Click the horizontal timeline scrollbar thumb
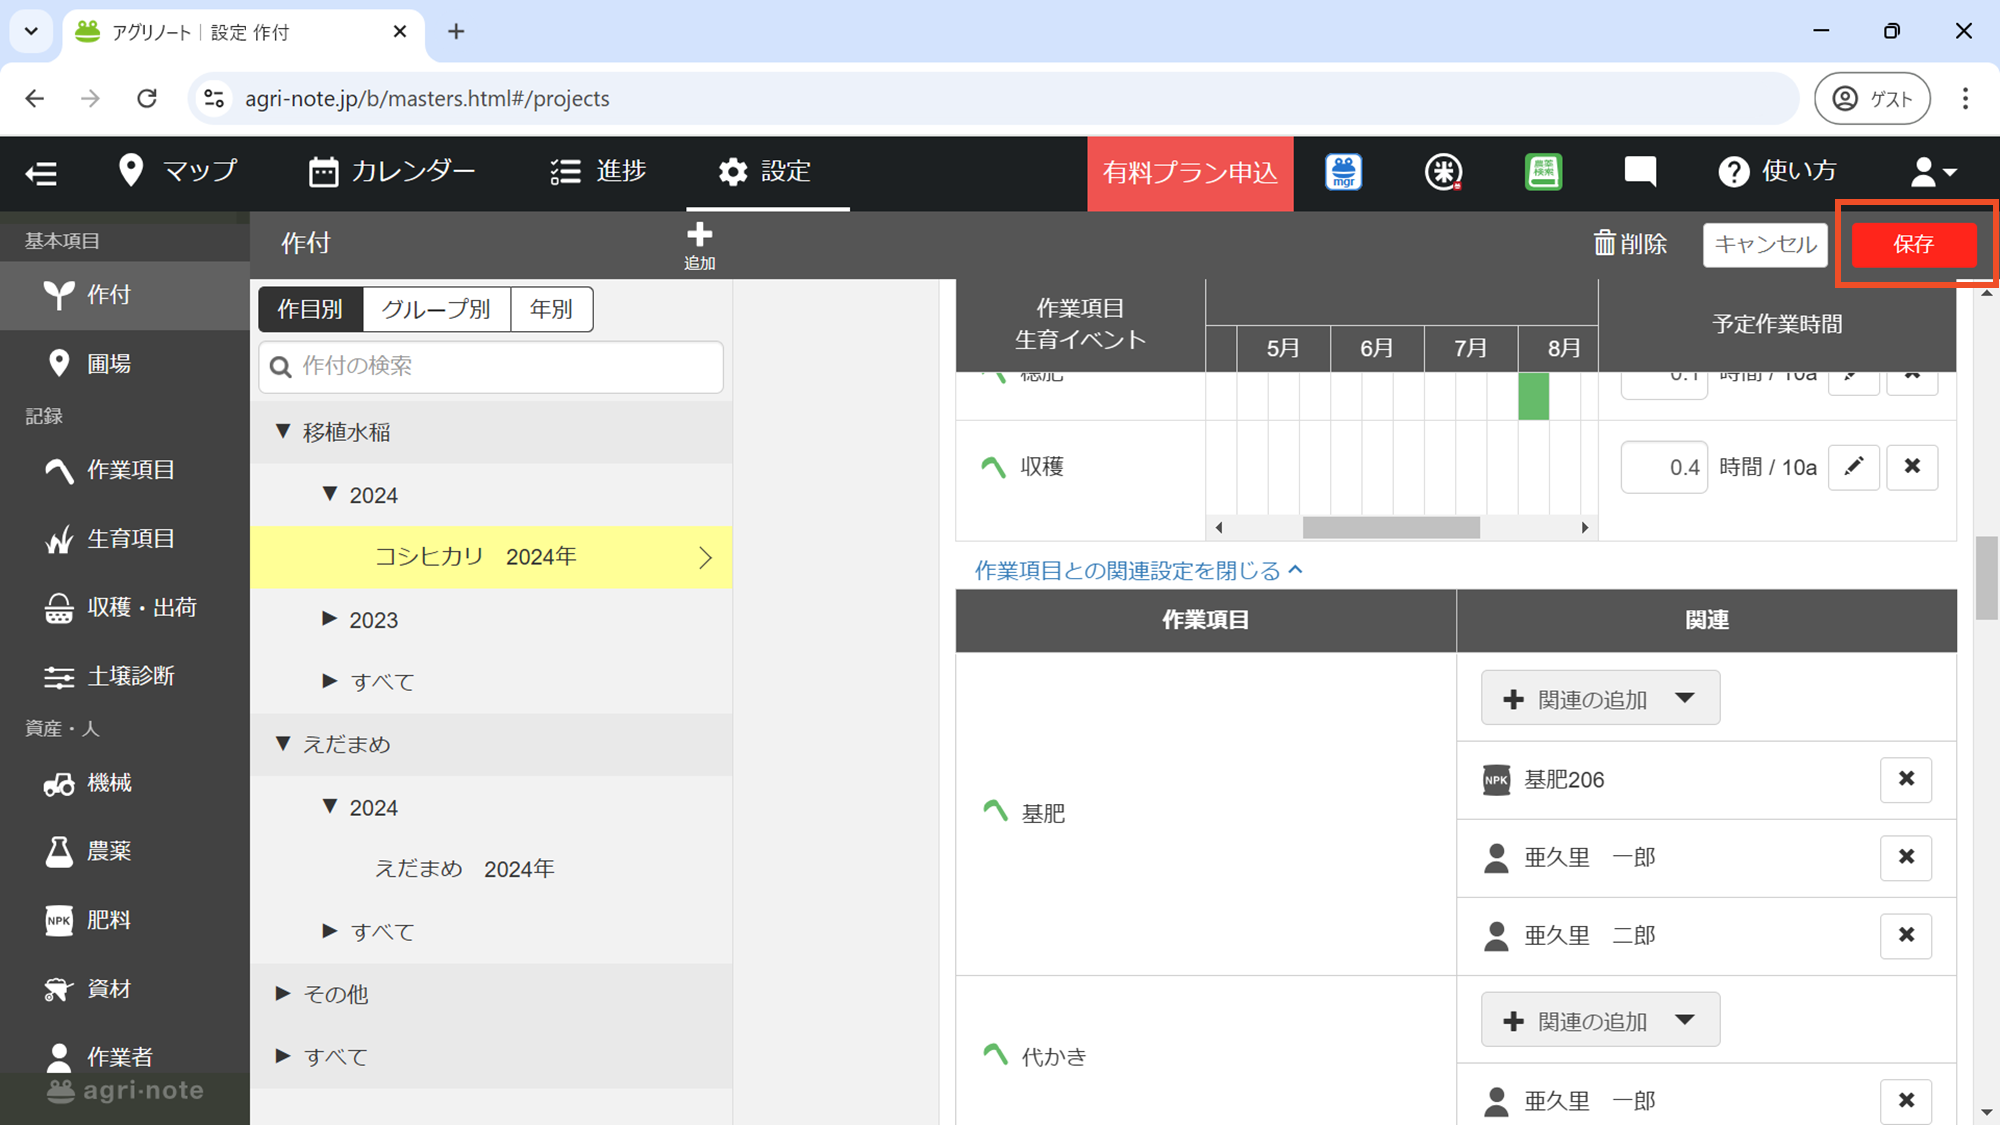 click(x=1391, y=528)
